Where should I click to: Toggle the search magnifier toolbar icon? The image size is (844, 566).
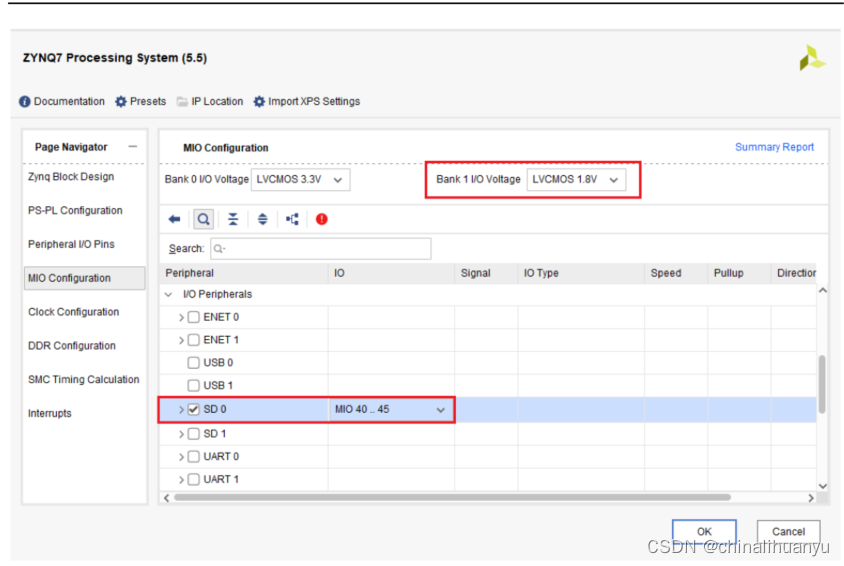point(203,219)
